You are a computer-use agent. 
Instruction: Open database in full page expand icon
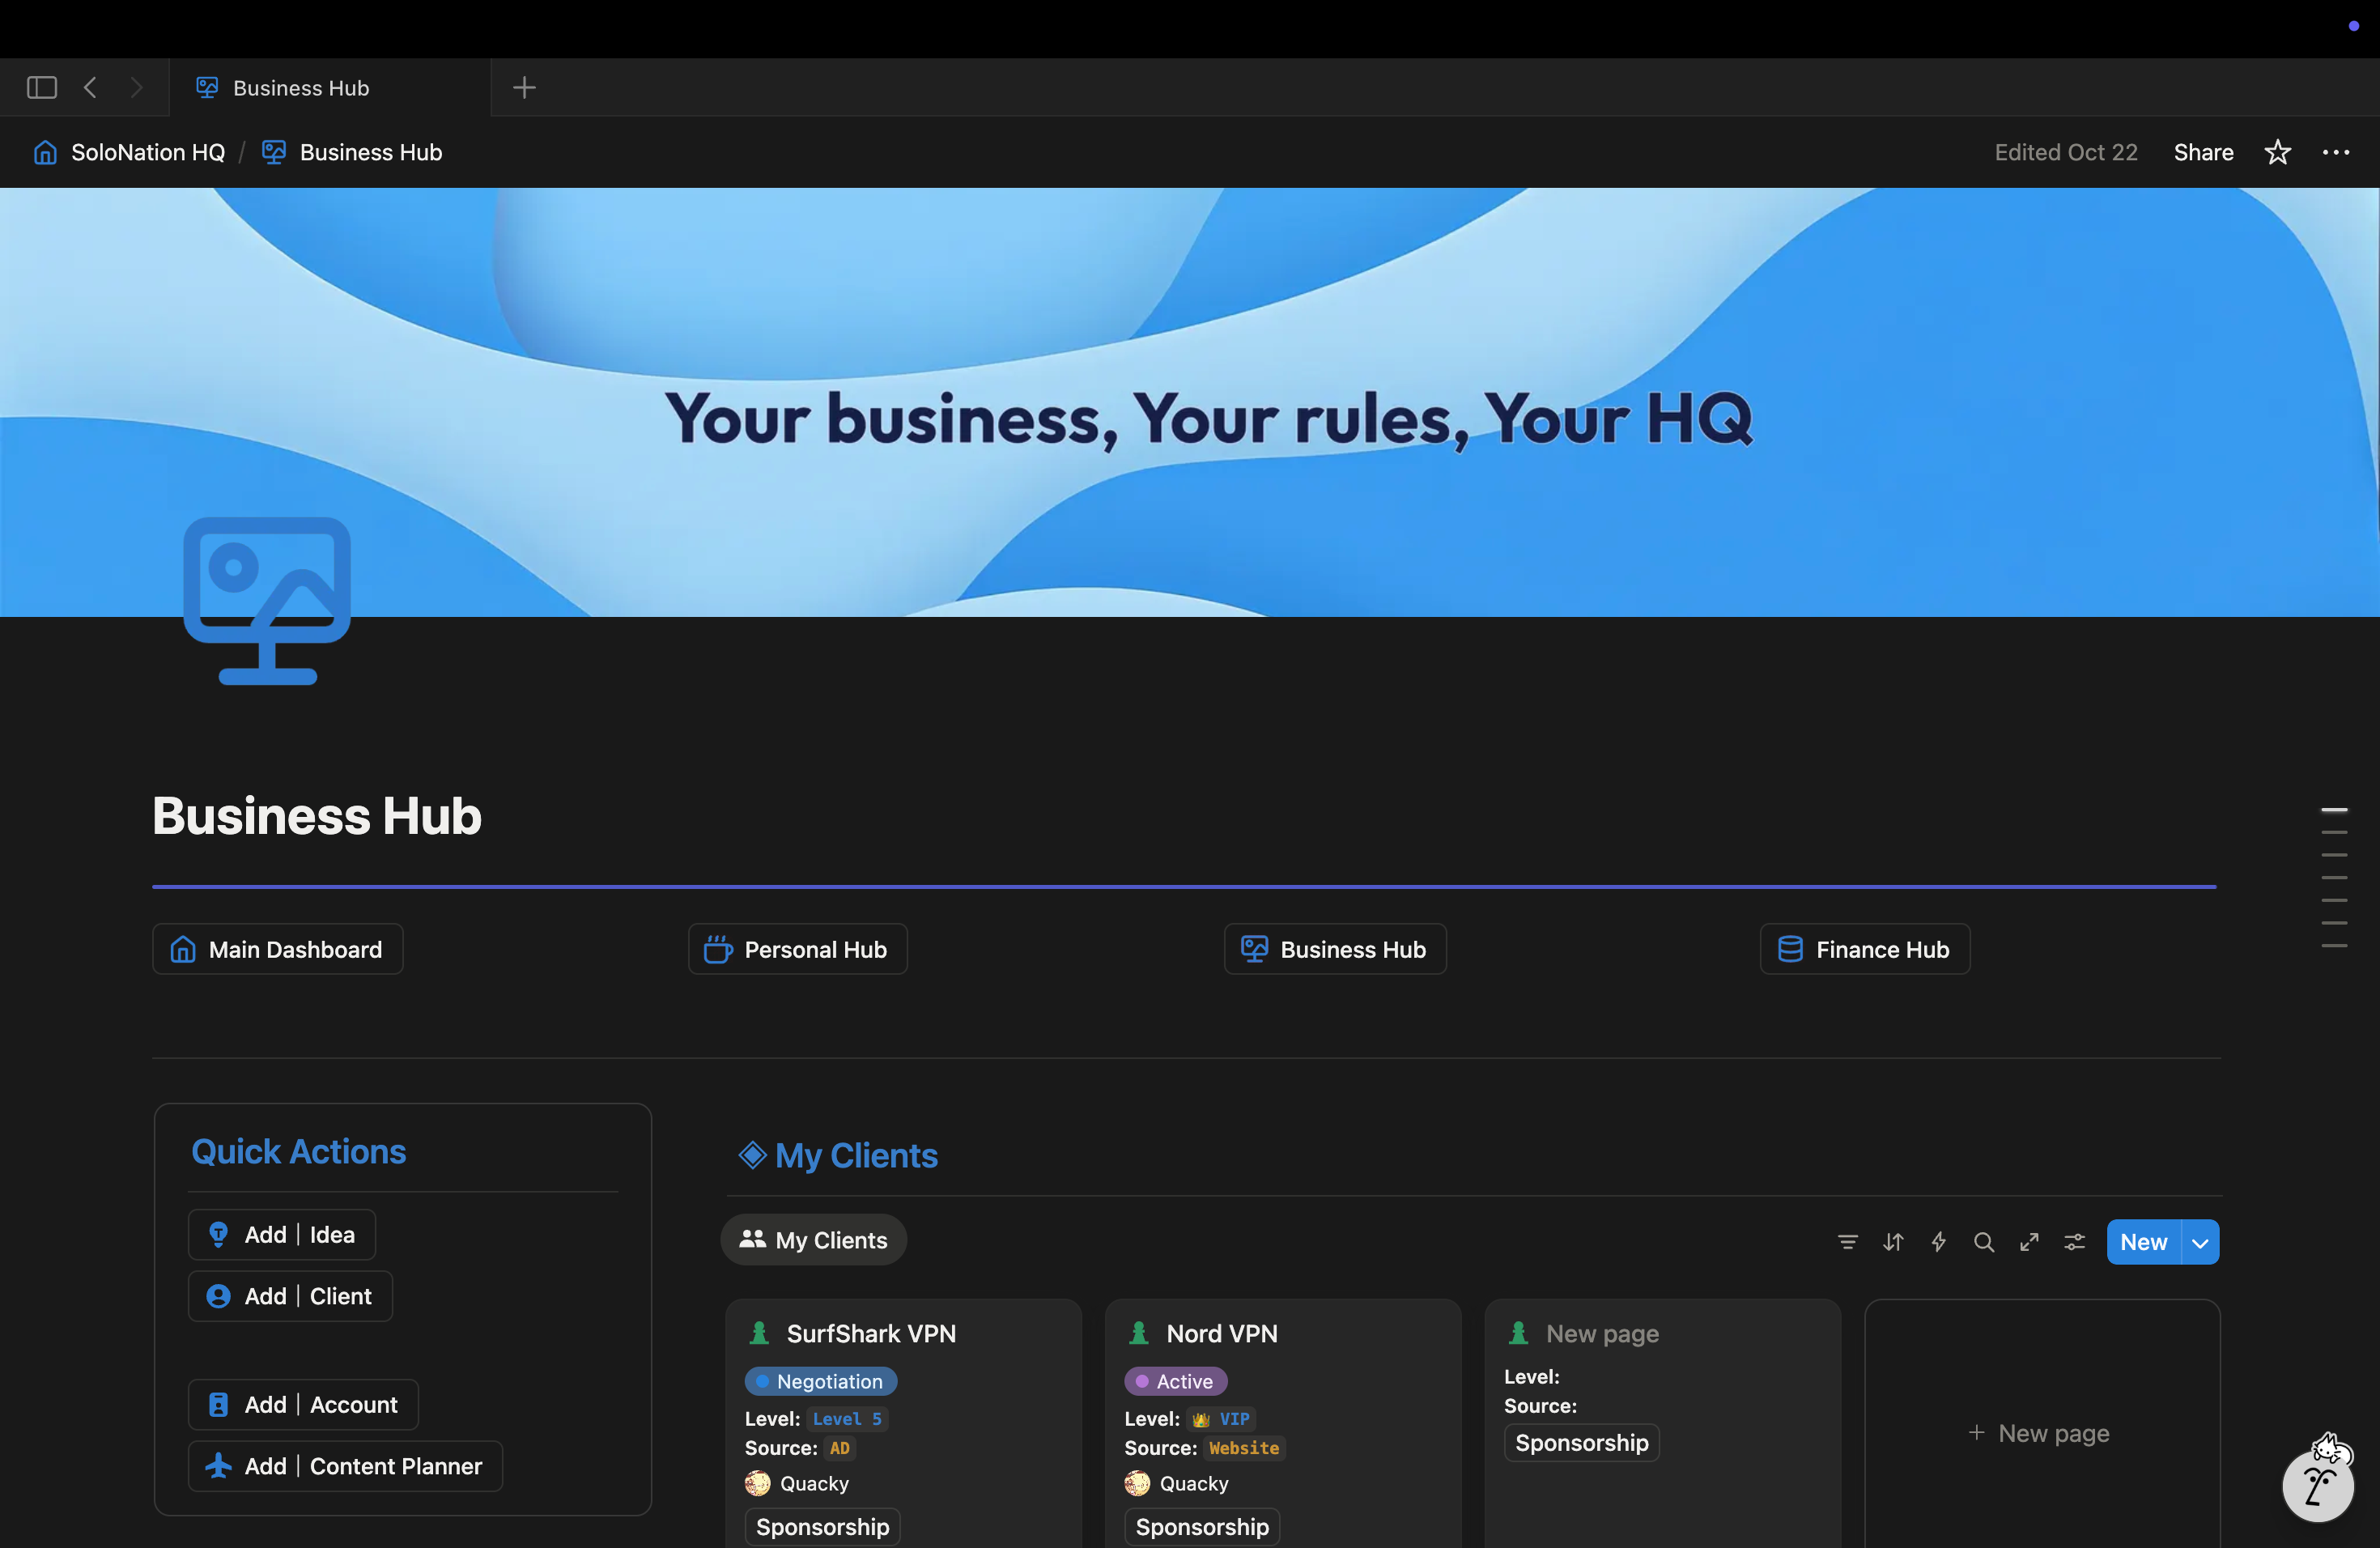click(x=2029, y=1241)
